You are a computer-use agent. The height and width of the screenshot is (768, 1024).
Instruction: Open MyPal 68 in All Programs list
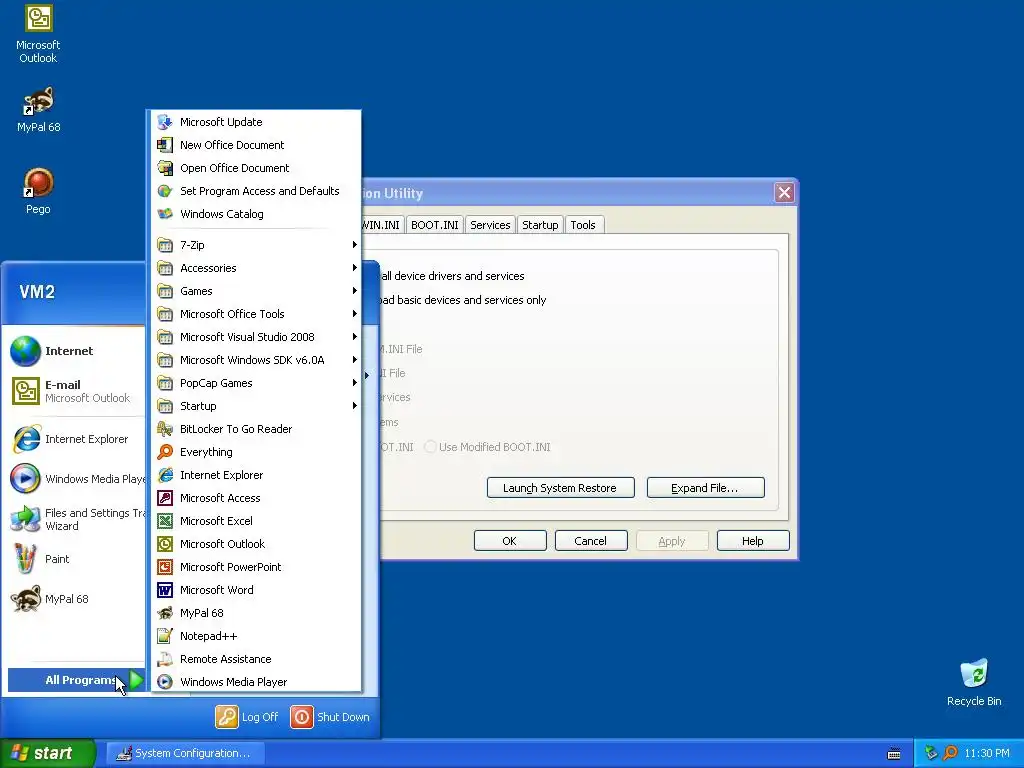pyautogui.click(x=256, y=613)
